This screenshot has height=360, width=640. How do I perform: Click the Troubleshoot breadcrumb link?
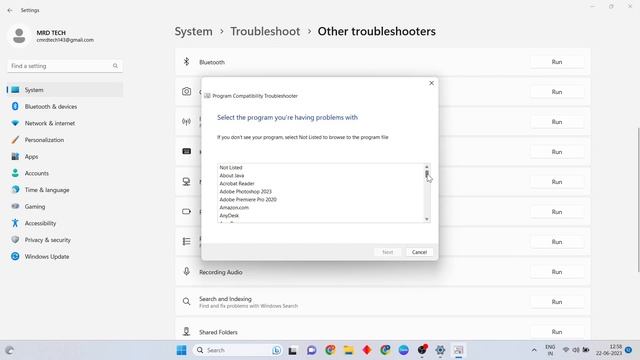pyautogui.click(x=265, y=31)
